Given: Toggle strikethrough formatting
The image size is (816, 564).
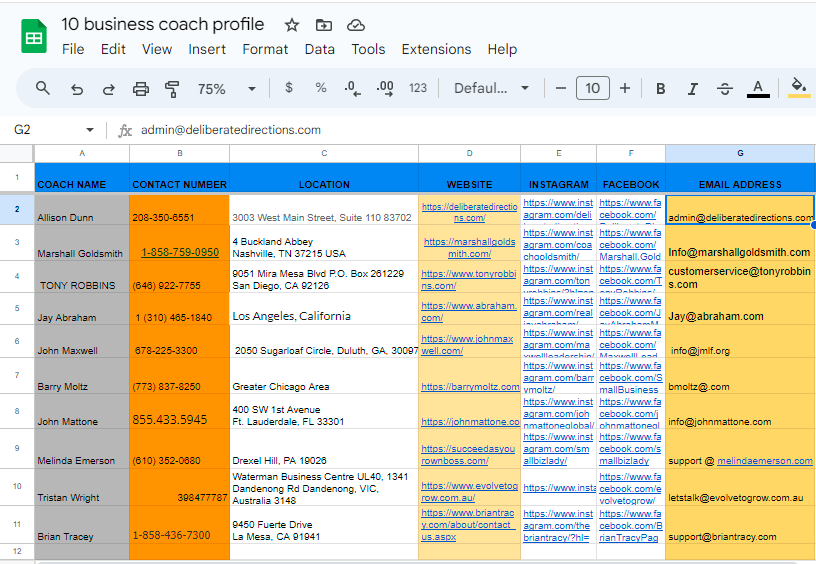Looking at the screenshot, I should click(725, 89).
